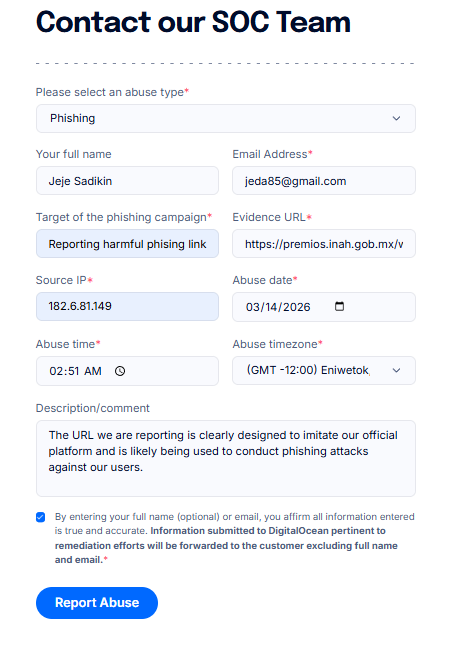The width and height of the screenshot is (459, 646).
Task: Submit the form with Report Abuse button
Action: (x=97, y=602)
